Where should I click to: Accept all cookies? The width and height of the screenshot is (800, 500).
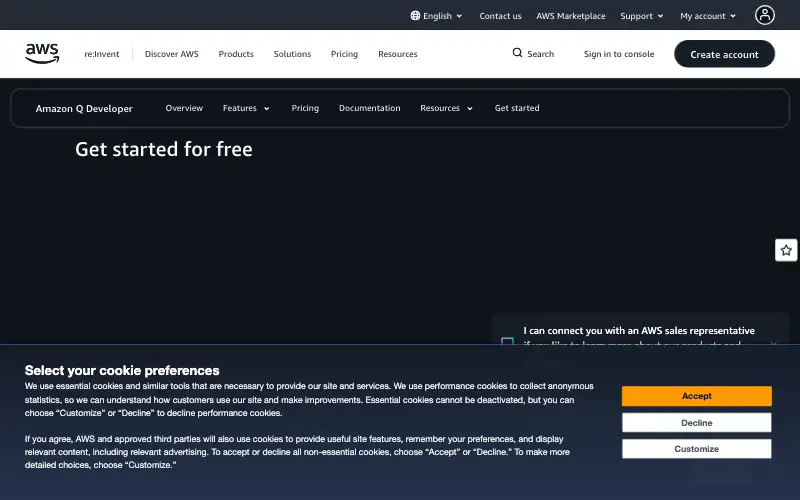click(x=696, y=396)
